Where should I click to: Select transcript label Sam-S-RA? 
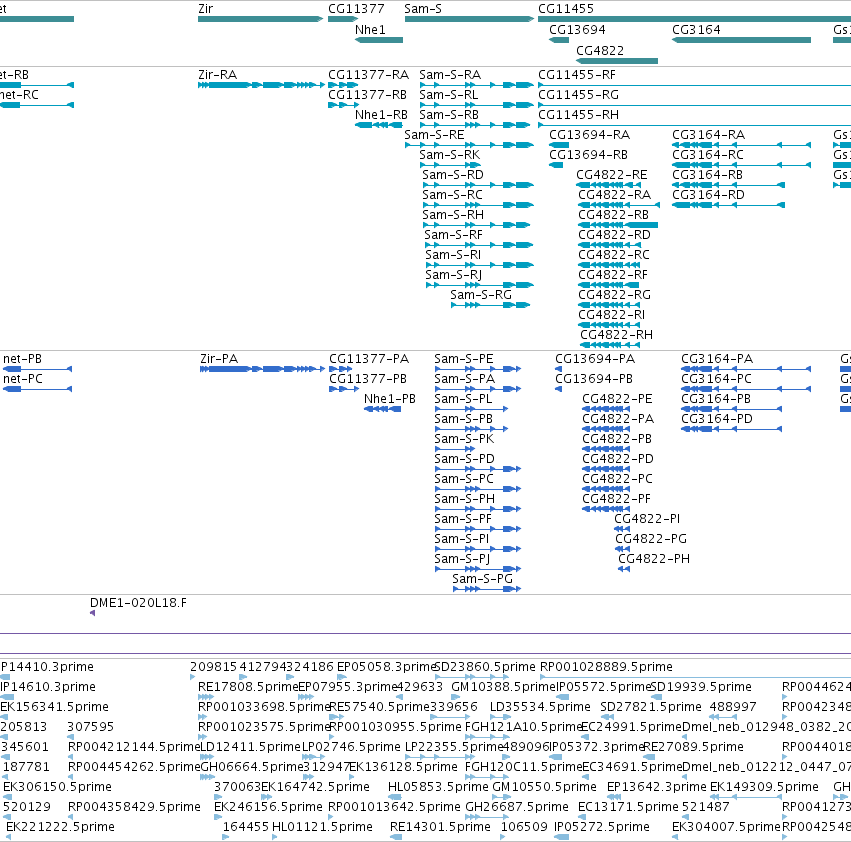pos(450,75)
